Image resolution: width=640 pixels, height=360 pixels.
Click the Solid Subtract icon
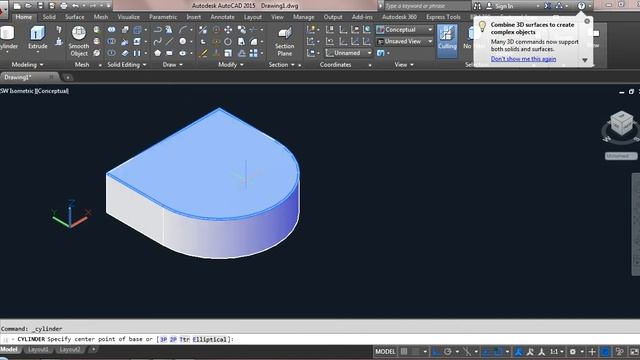(x=111, y=41)
